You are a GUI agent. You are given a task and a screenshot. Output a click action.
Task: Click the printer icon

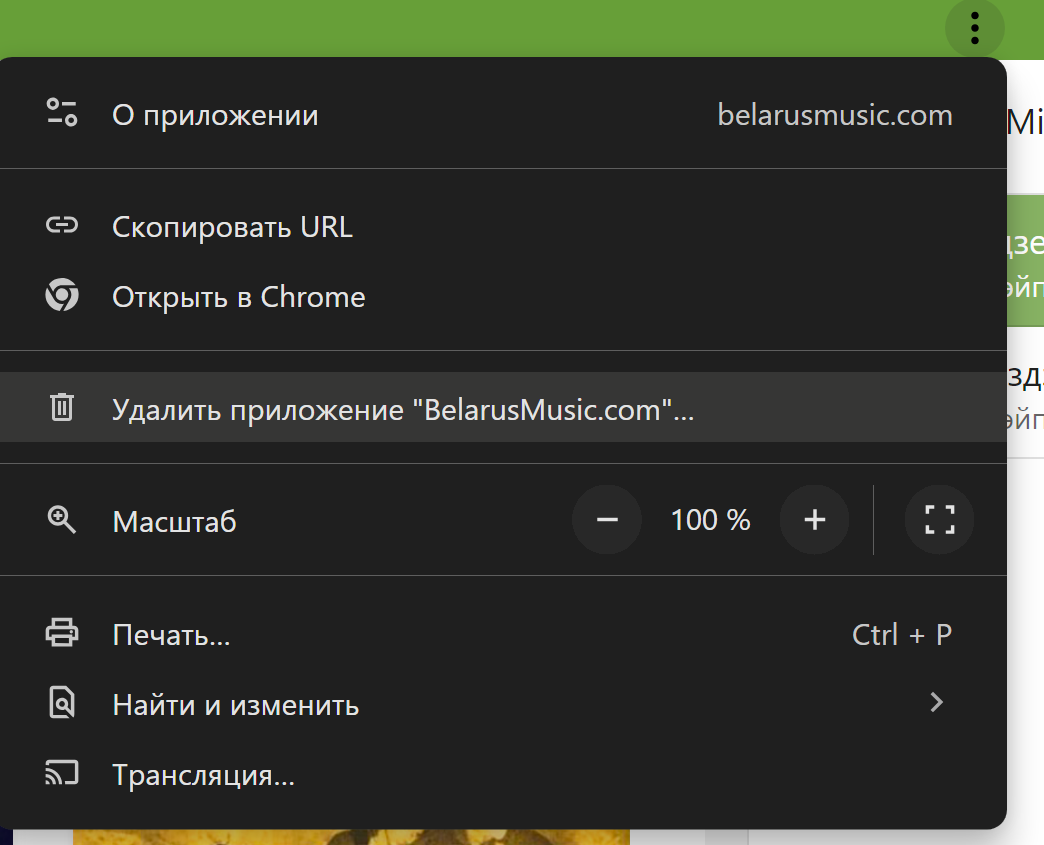click(x=62, y=633)
